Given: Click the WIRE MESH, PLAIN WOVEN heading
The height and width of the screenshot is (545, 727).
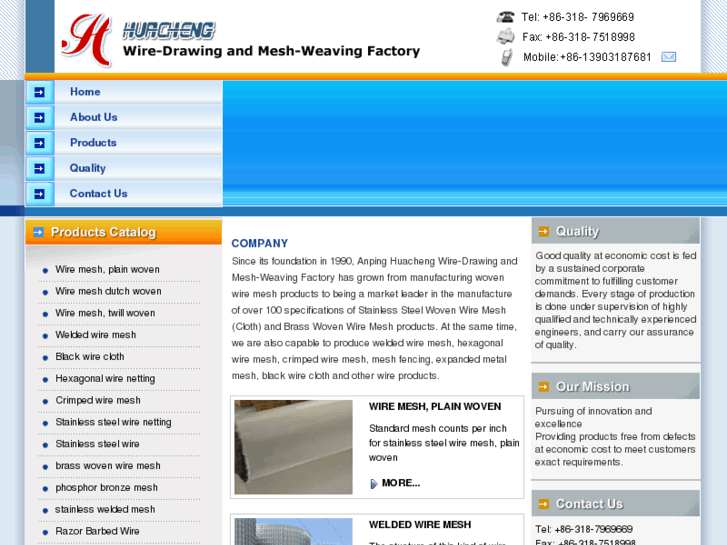Looking at the screenshot, I should (435, 407).
